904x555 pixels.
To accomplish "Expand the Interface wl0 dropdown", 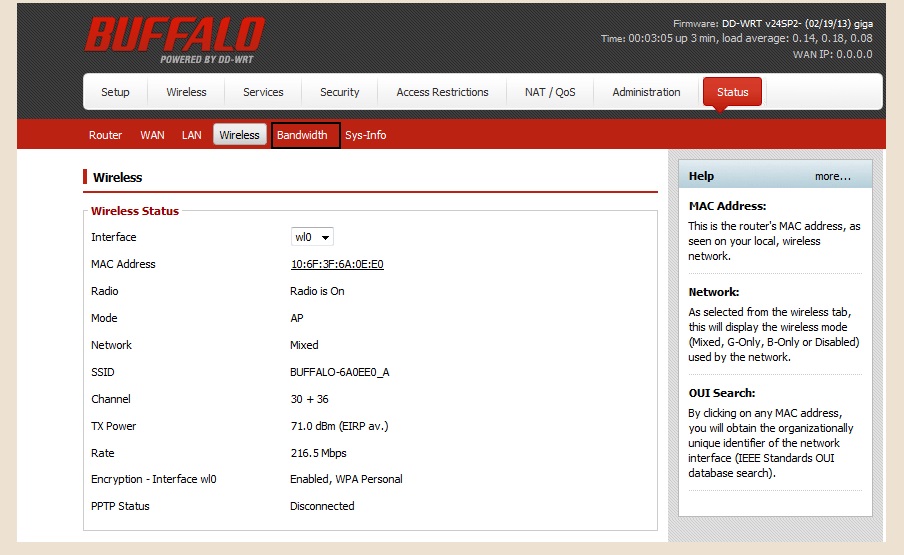I will point(312,237).
